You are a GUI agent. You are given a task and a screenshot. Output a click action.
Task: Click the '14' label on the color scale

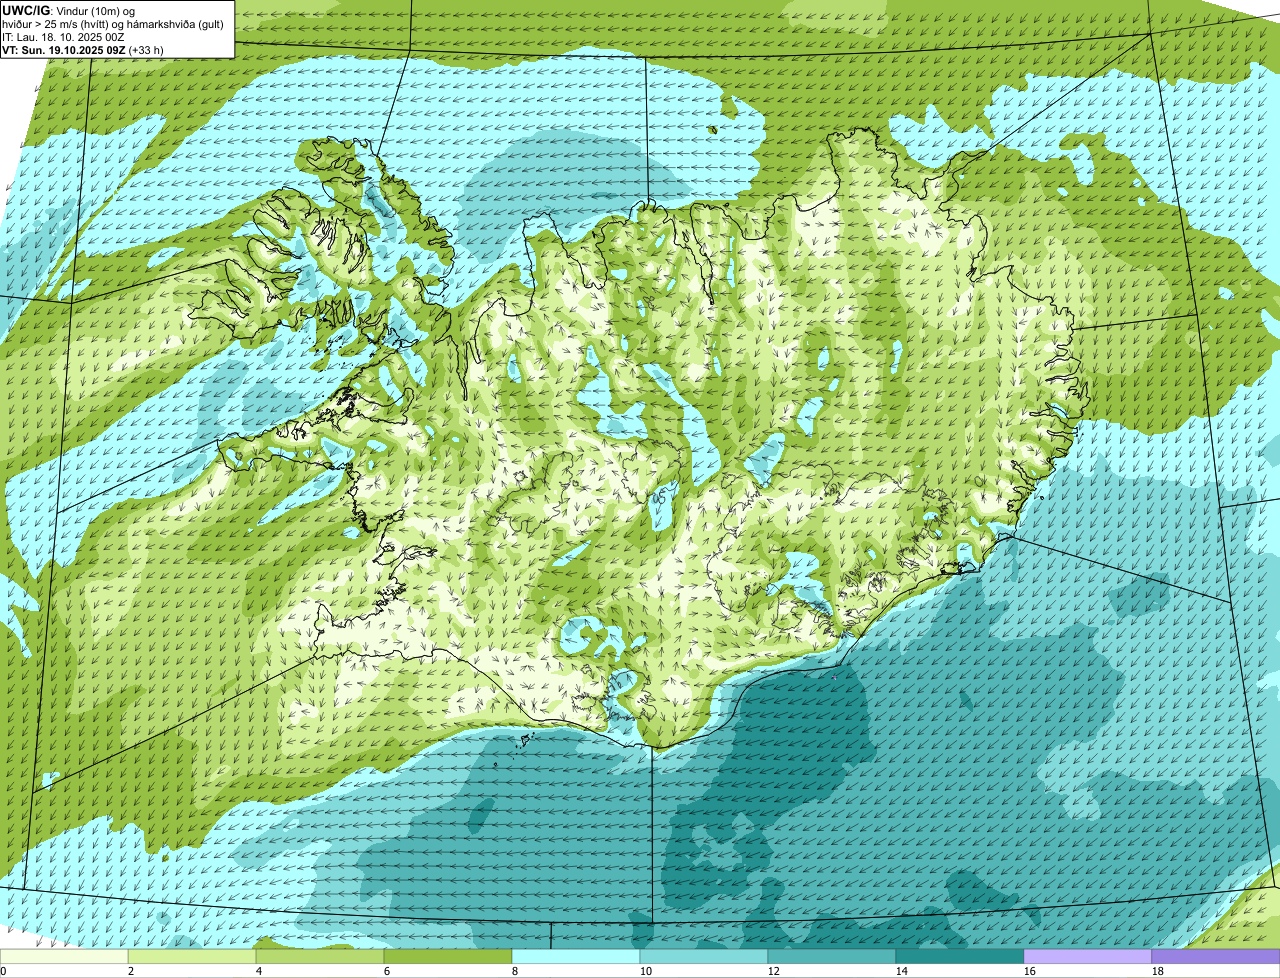click(x=902, y=971)
